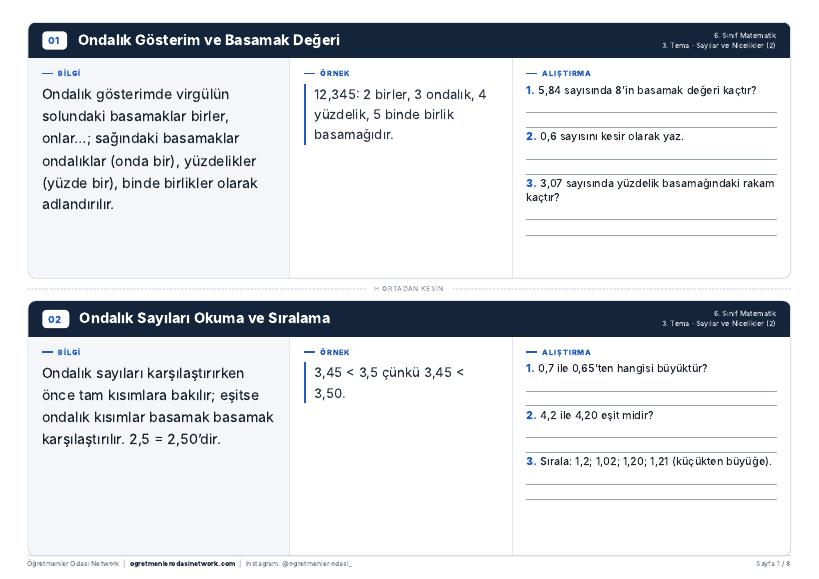Click the answer line under 0,7 ile 0,65 question
Viewport: 819px width, 579px height.
point(651,391)
